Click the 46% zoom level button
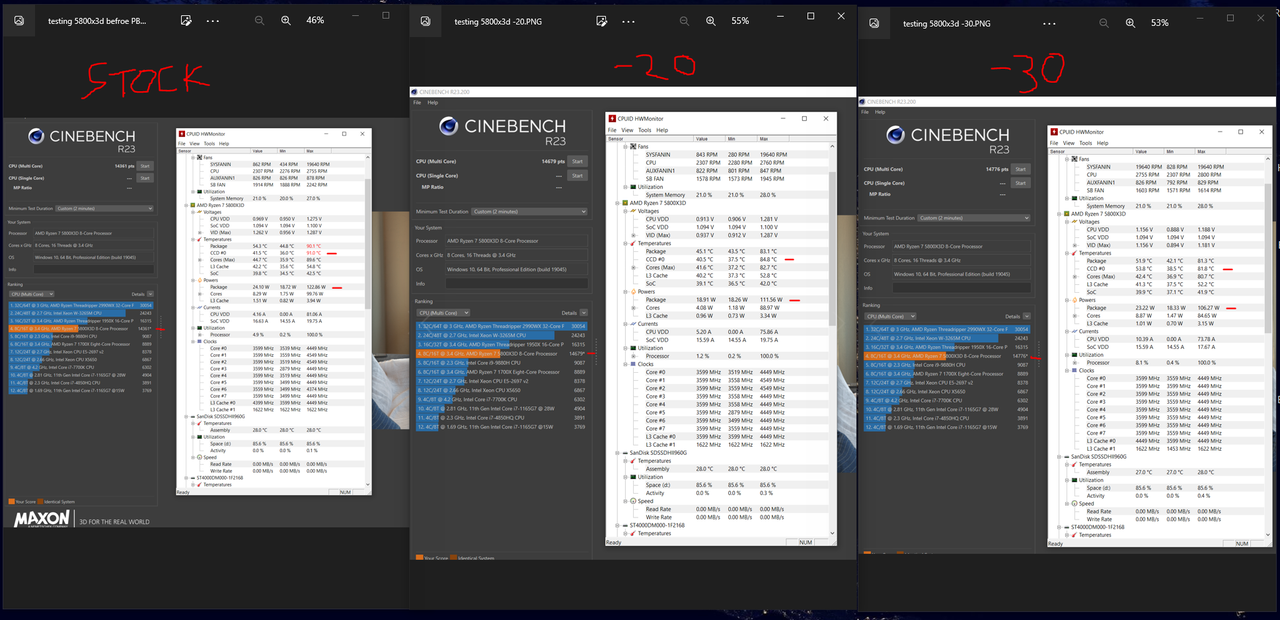Image resolution: width=1280 pixels, height=620 pixels. (315, 20)
